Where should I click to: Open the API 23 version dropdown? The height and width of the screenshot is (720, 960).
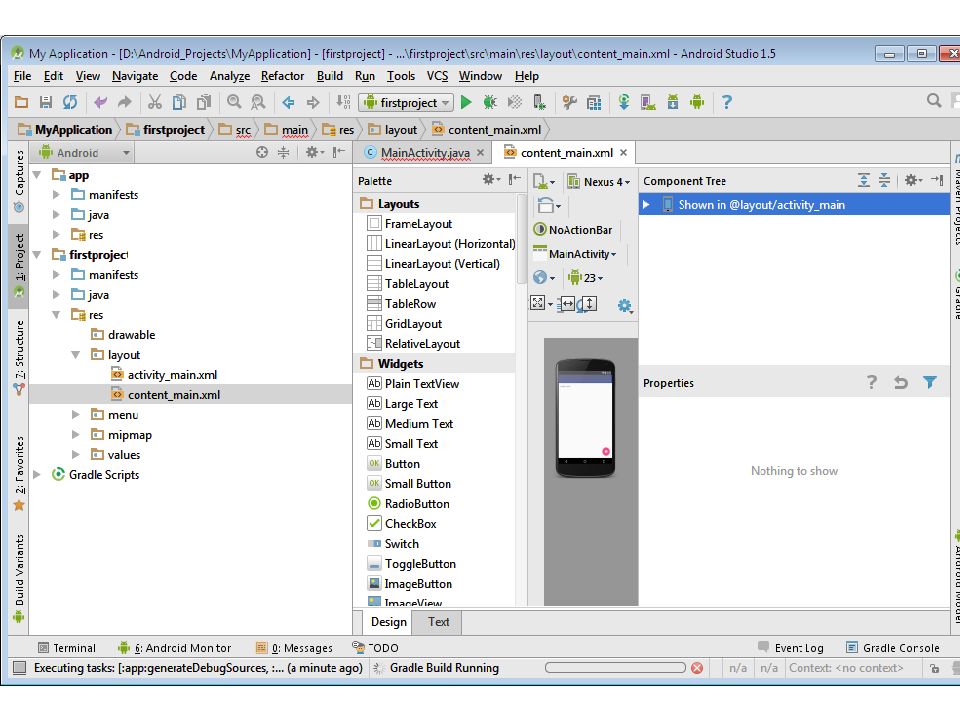coord(585,278)
